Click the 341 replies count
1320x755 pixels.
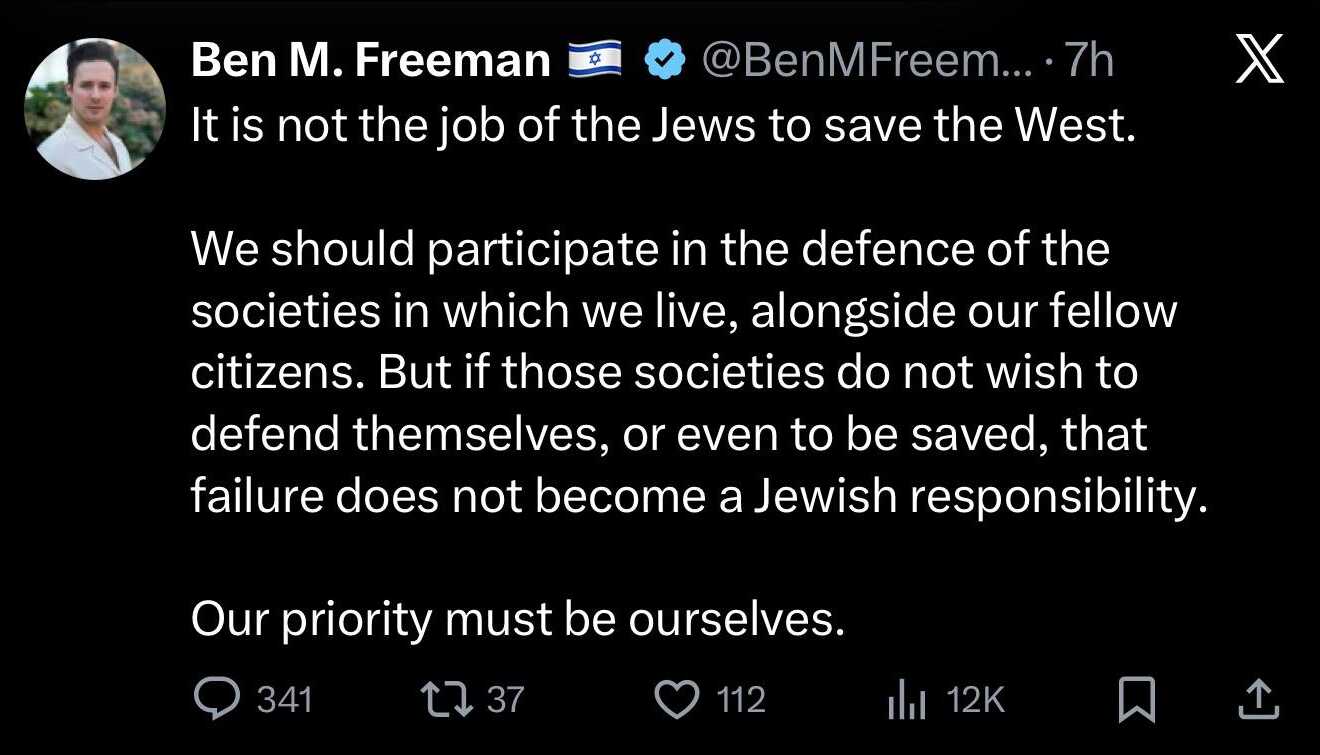click(x=285, y=699)
